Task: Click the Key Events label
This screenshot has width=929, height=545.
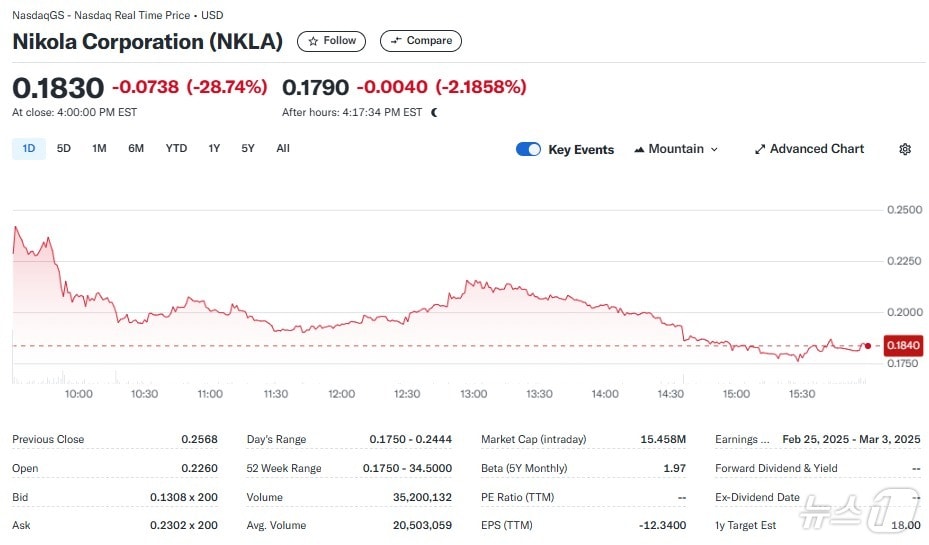Action: coord(581,150)
